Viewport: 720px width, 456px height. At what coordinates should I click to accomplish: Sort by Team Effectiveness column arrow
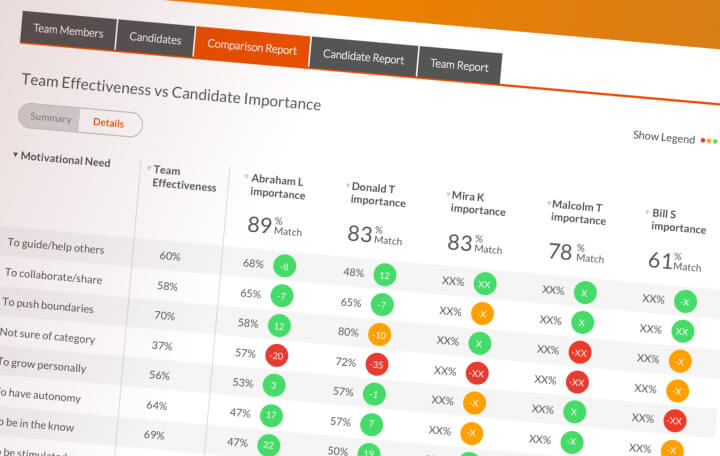pos(149,168)
